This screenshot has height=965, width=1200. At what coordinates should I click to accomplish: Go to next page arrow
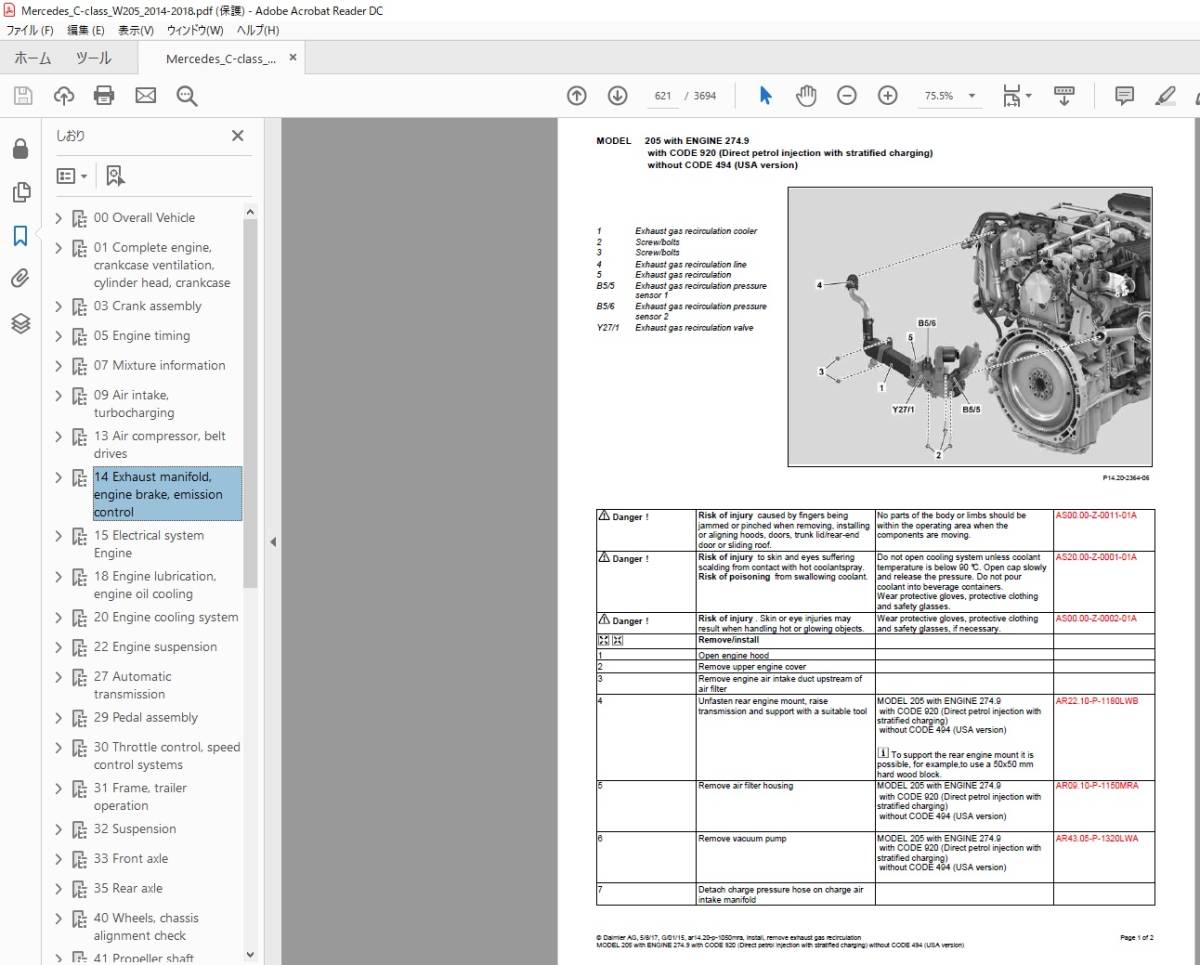pyautogui.click(x=617, y=95)
